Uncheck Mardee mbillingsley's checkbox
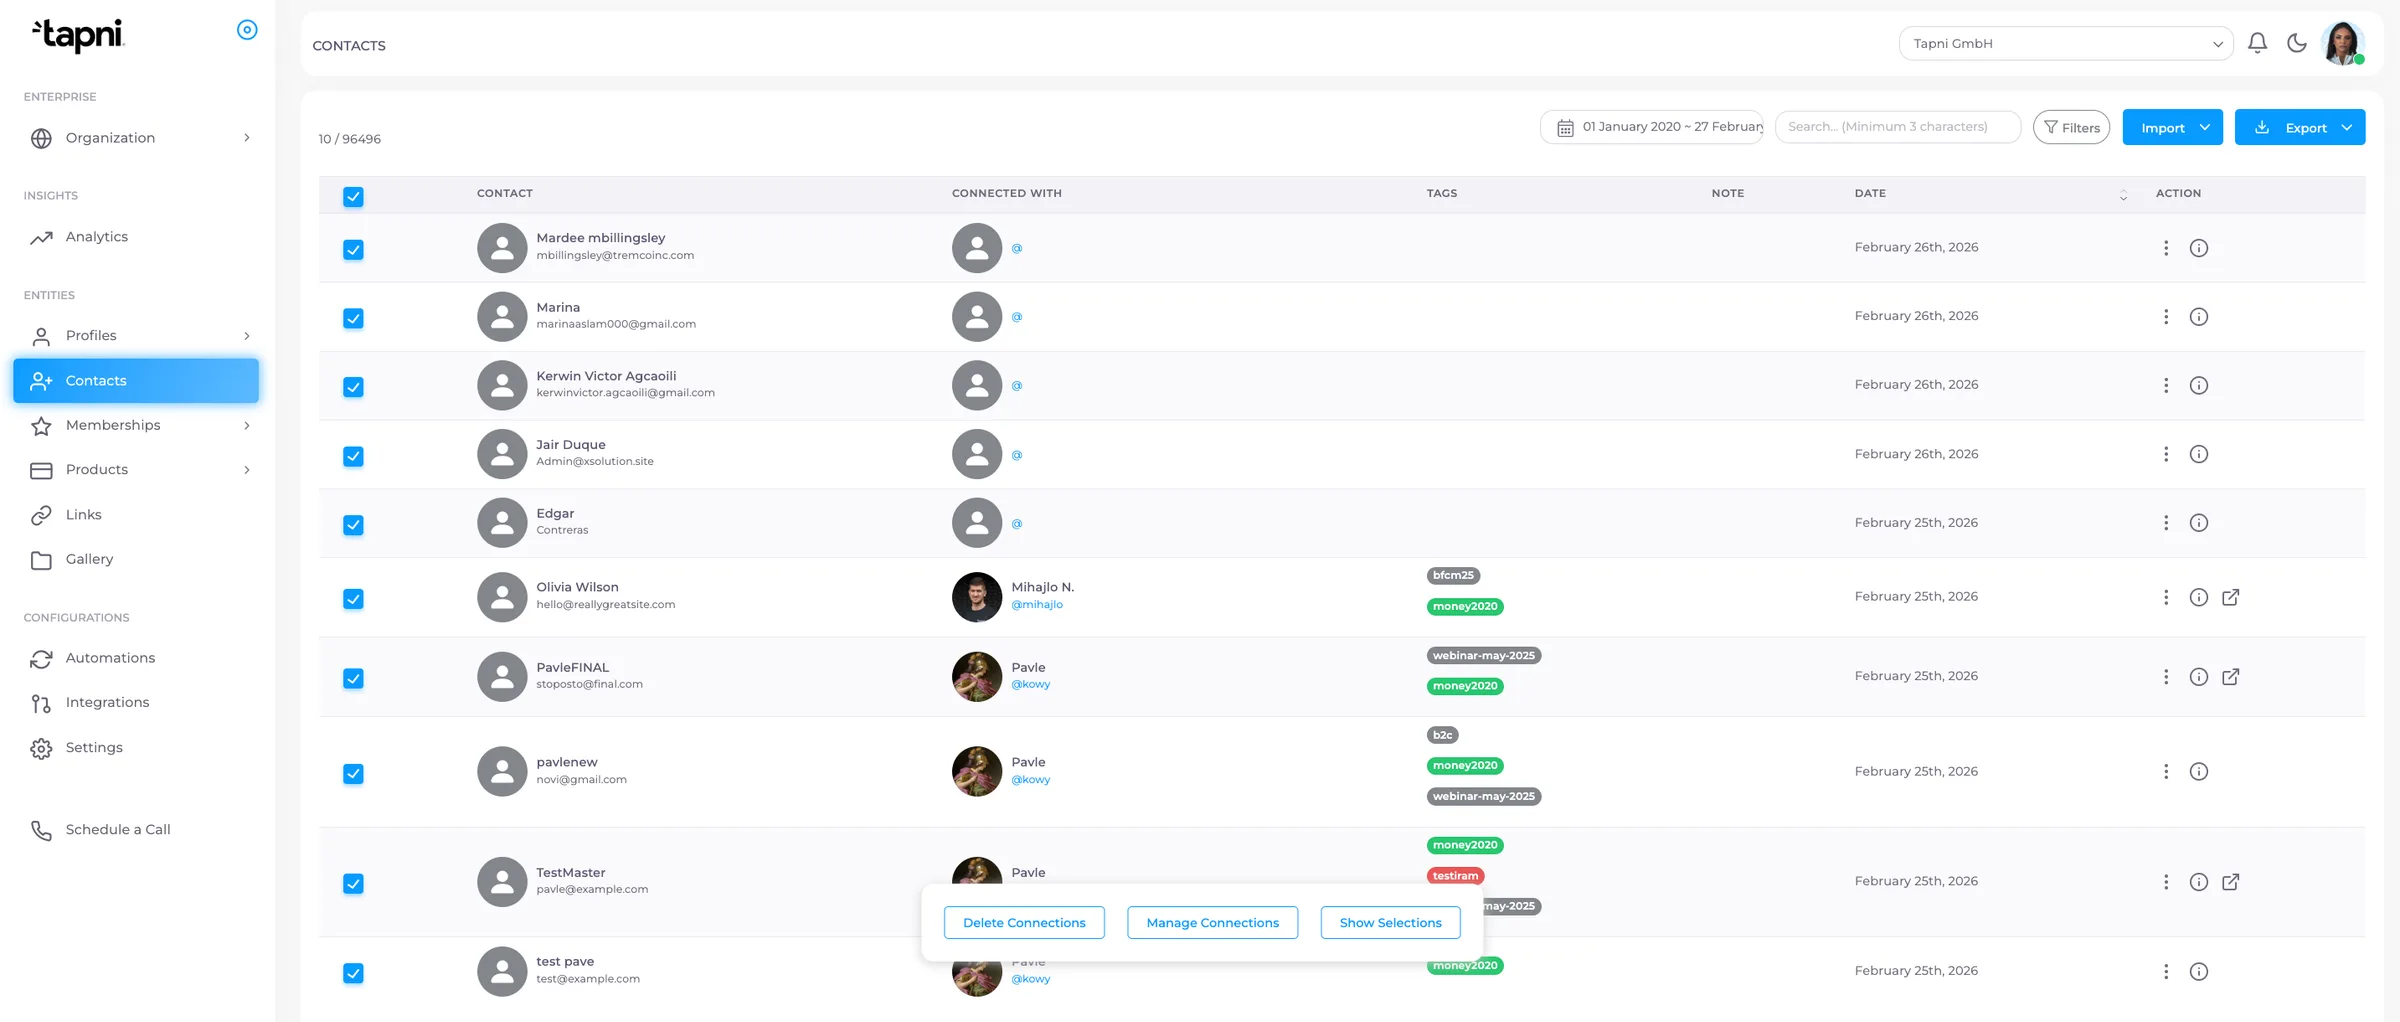The image size is (2400, 1022). (353, 249)
